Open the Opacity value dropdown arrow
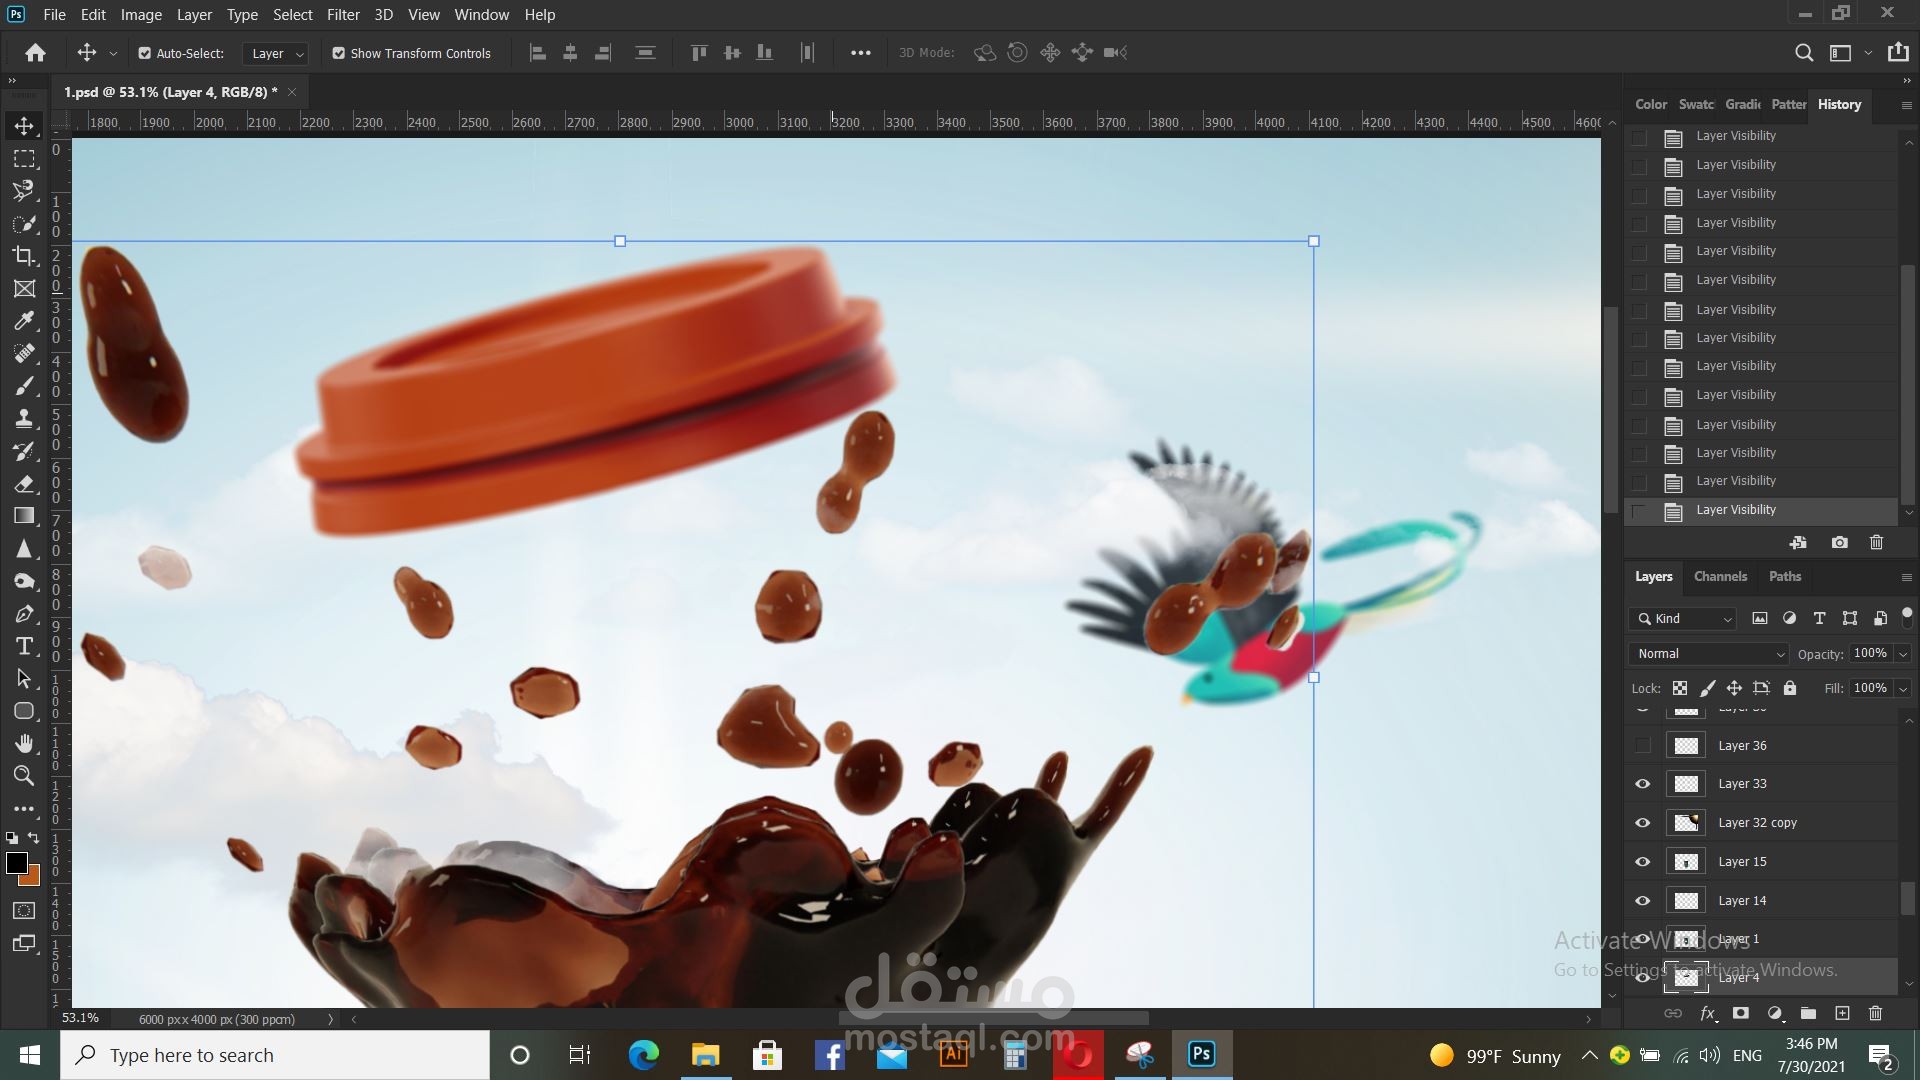The height and width of the screenshot is (1080, 1920). pyautogui.click(x=1903, y=654)
